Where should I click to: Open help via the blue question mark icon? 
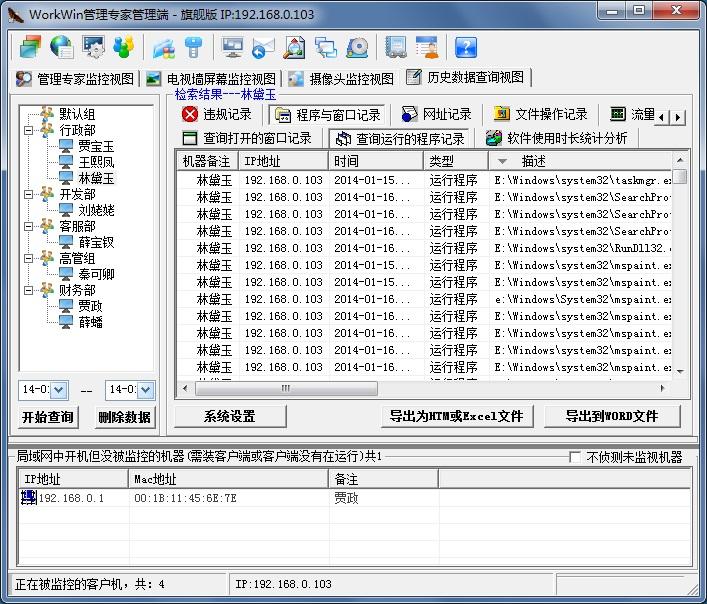point(466,47)
